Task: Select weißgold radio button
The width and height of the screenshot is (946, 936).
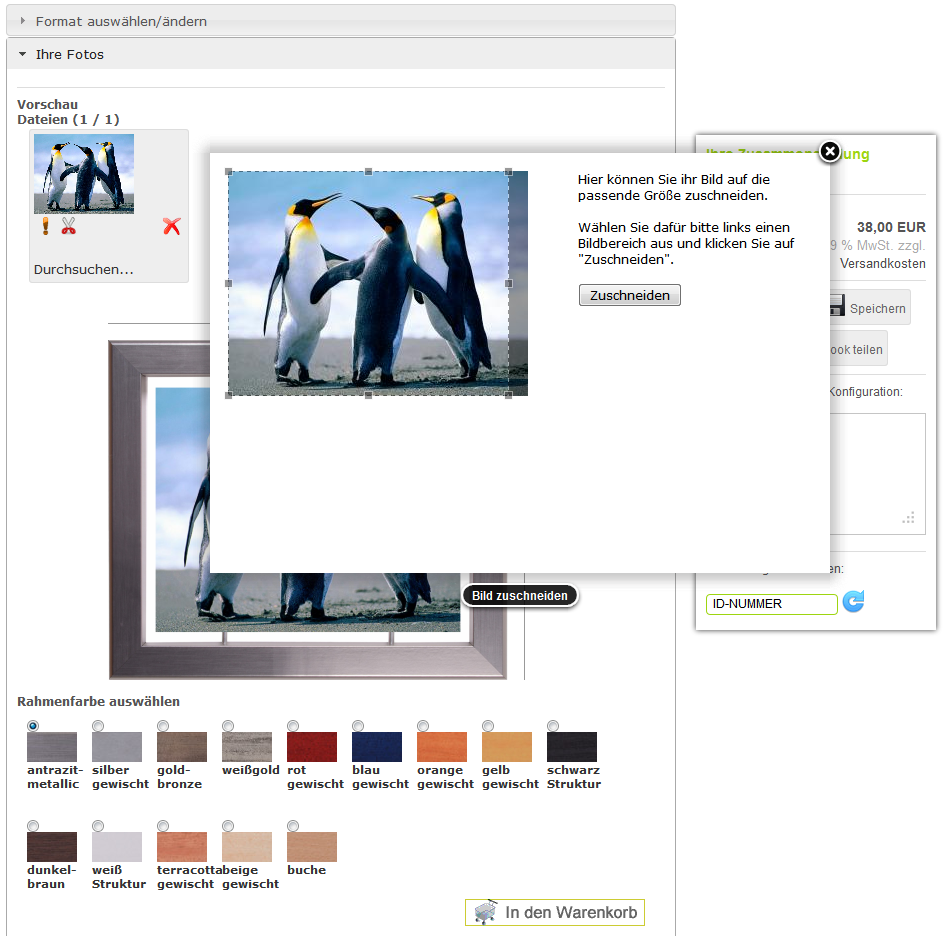Action: [228, 725]
